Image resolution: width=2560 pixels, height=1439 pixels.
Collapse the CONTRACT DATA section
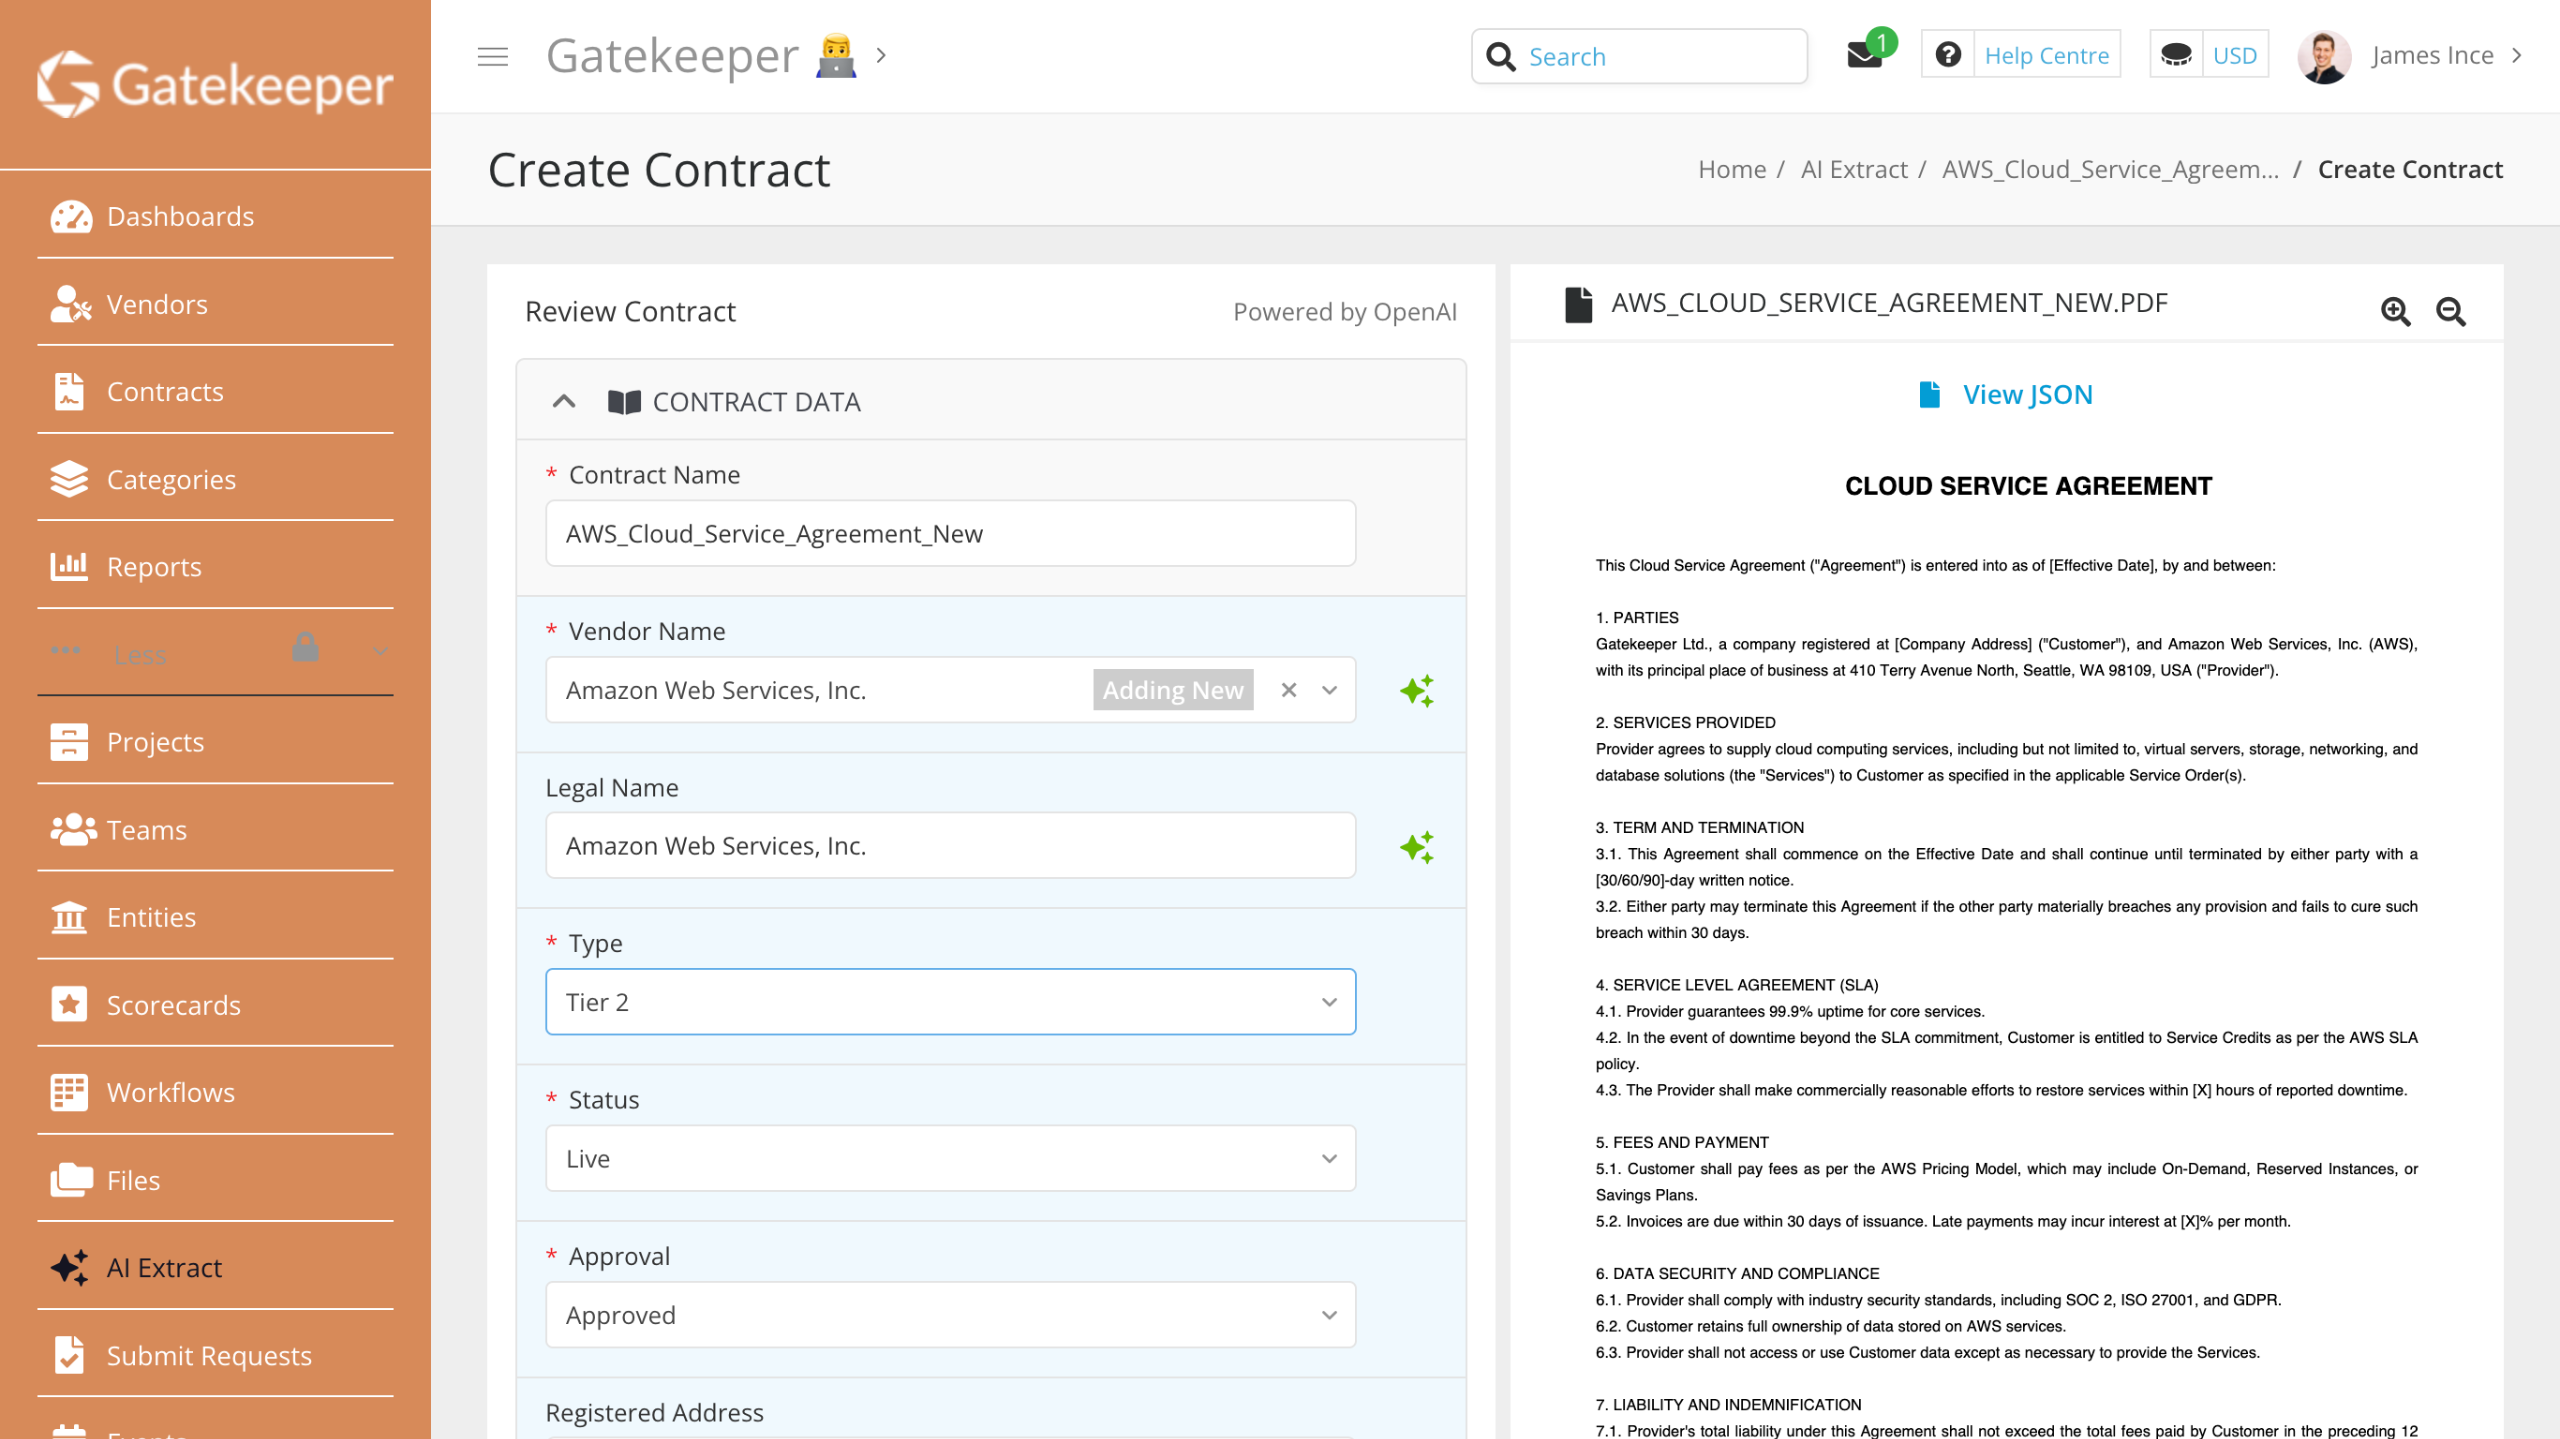[564, 401]
